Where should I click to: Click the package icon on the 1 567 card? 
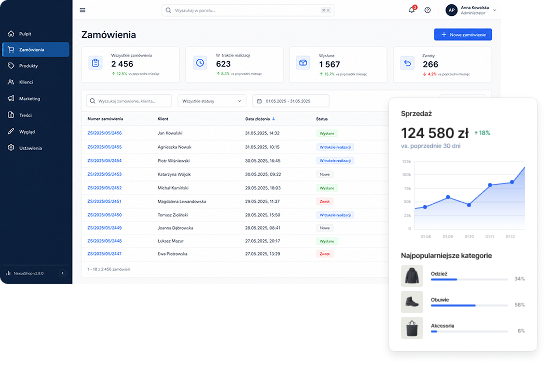[303, 63]
